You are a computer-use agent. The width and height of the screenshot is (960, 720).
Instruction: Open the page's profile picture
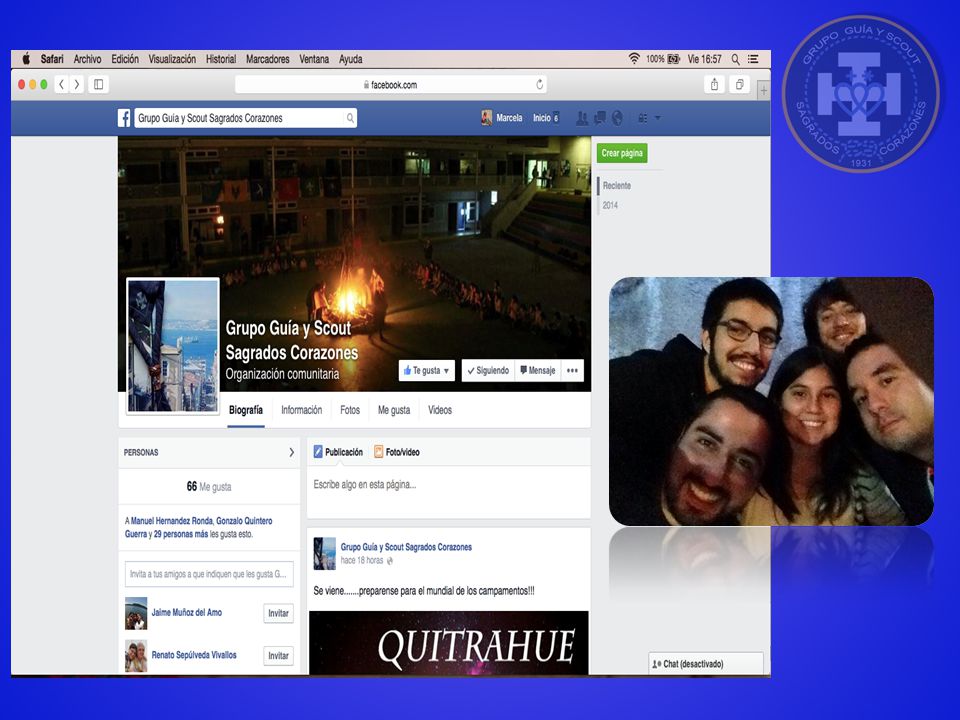[x=173, y=346]
